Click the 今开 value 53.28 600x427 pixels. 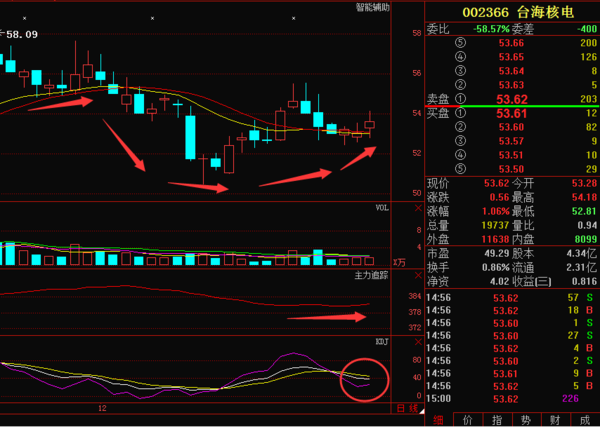tap(584, 183)
